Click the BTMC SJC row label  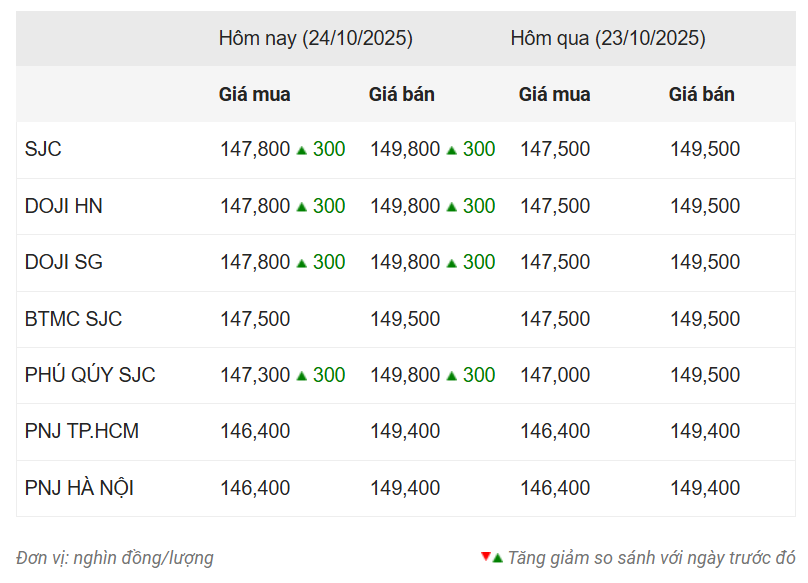click(73, 319)
